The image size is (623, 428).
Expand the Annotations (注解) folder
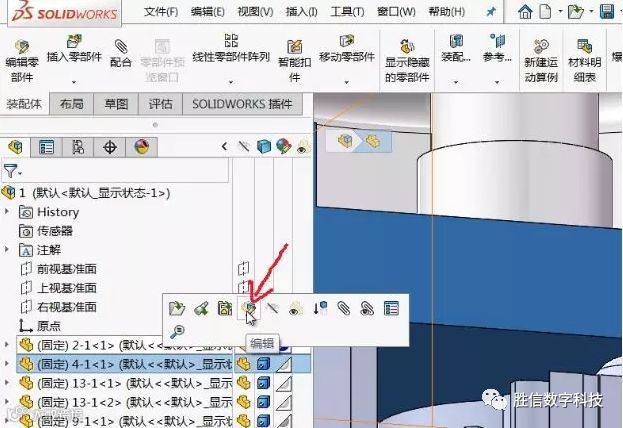(6, 250)
